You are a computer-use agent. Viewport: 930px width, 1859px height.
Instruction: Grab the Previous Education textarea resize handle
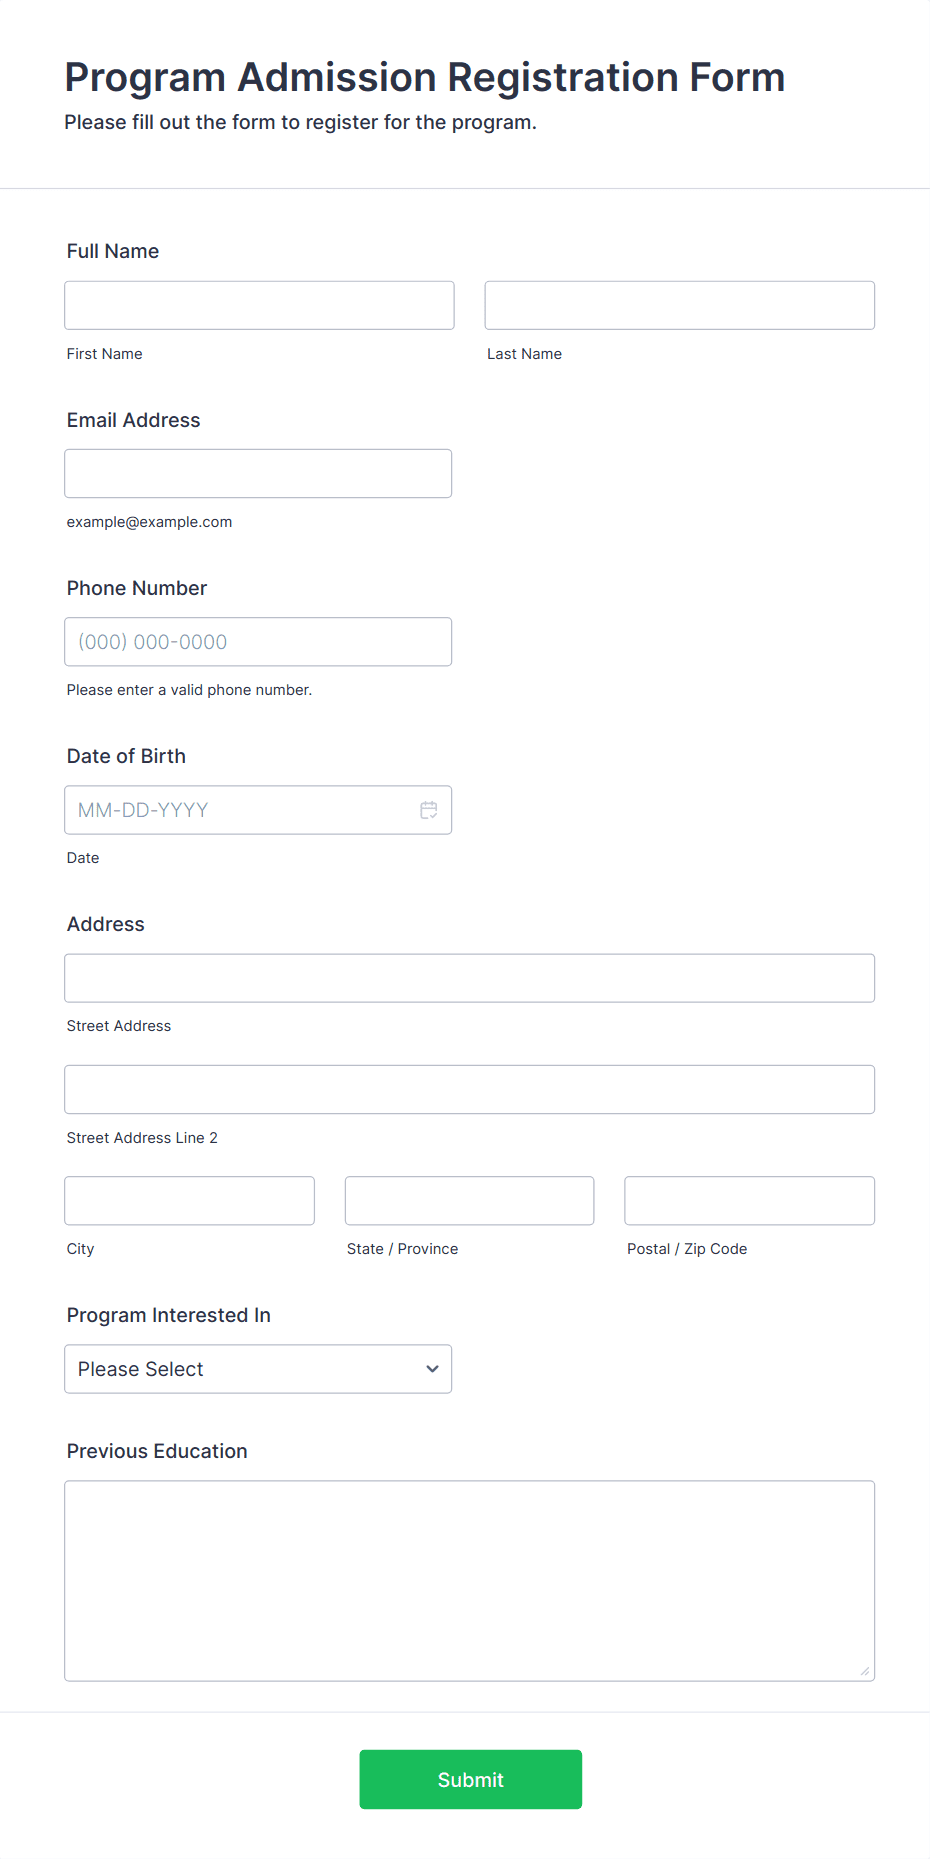click(x=865, y=1671)
